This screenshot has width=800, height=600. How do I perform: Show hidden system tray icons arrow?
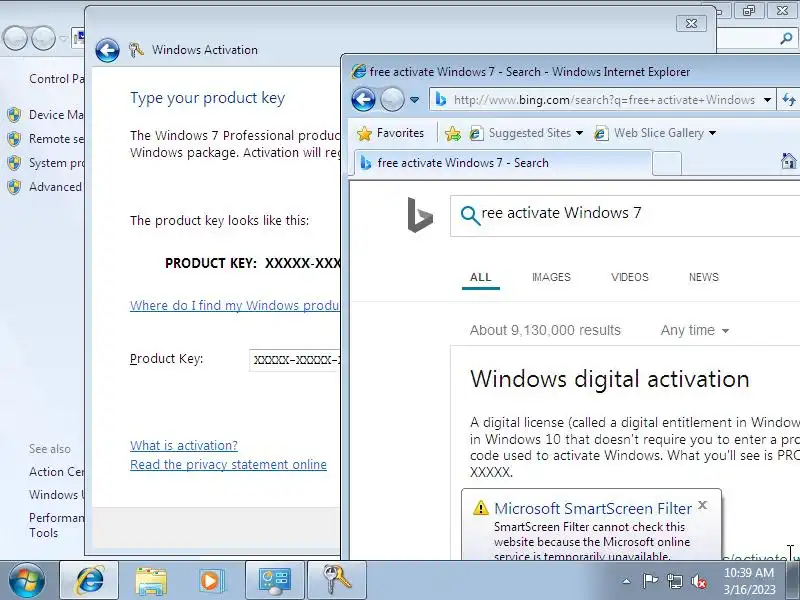point(627,581)
